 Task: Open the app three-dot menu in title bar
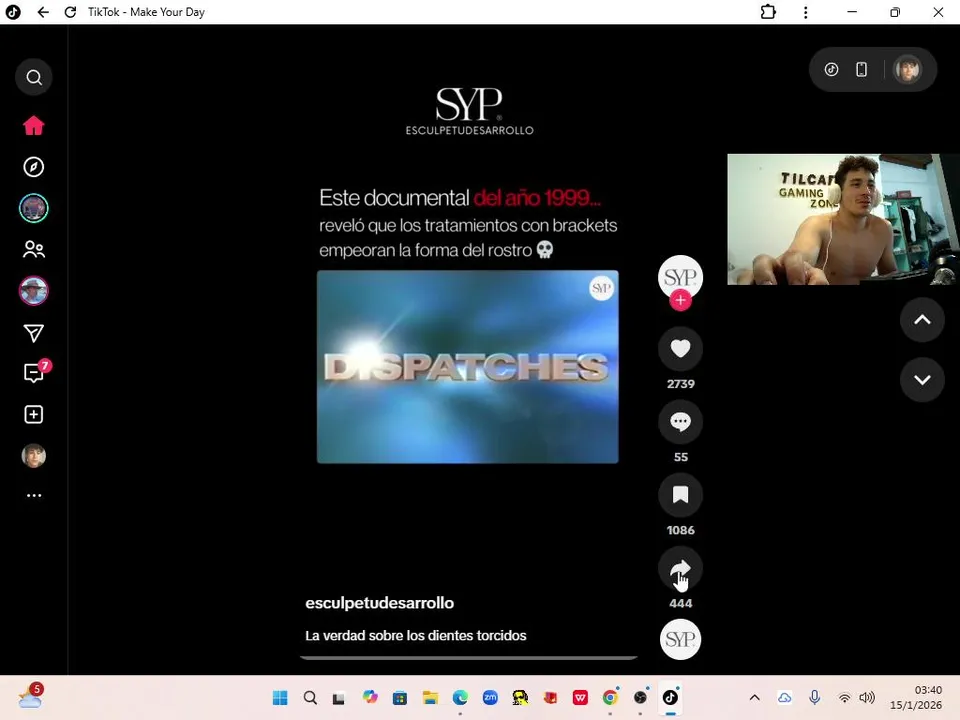806,12
